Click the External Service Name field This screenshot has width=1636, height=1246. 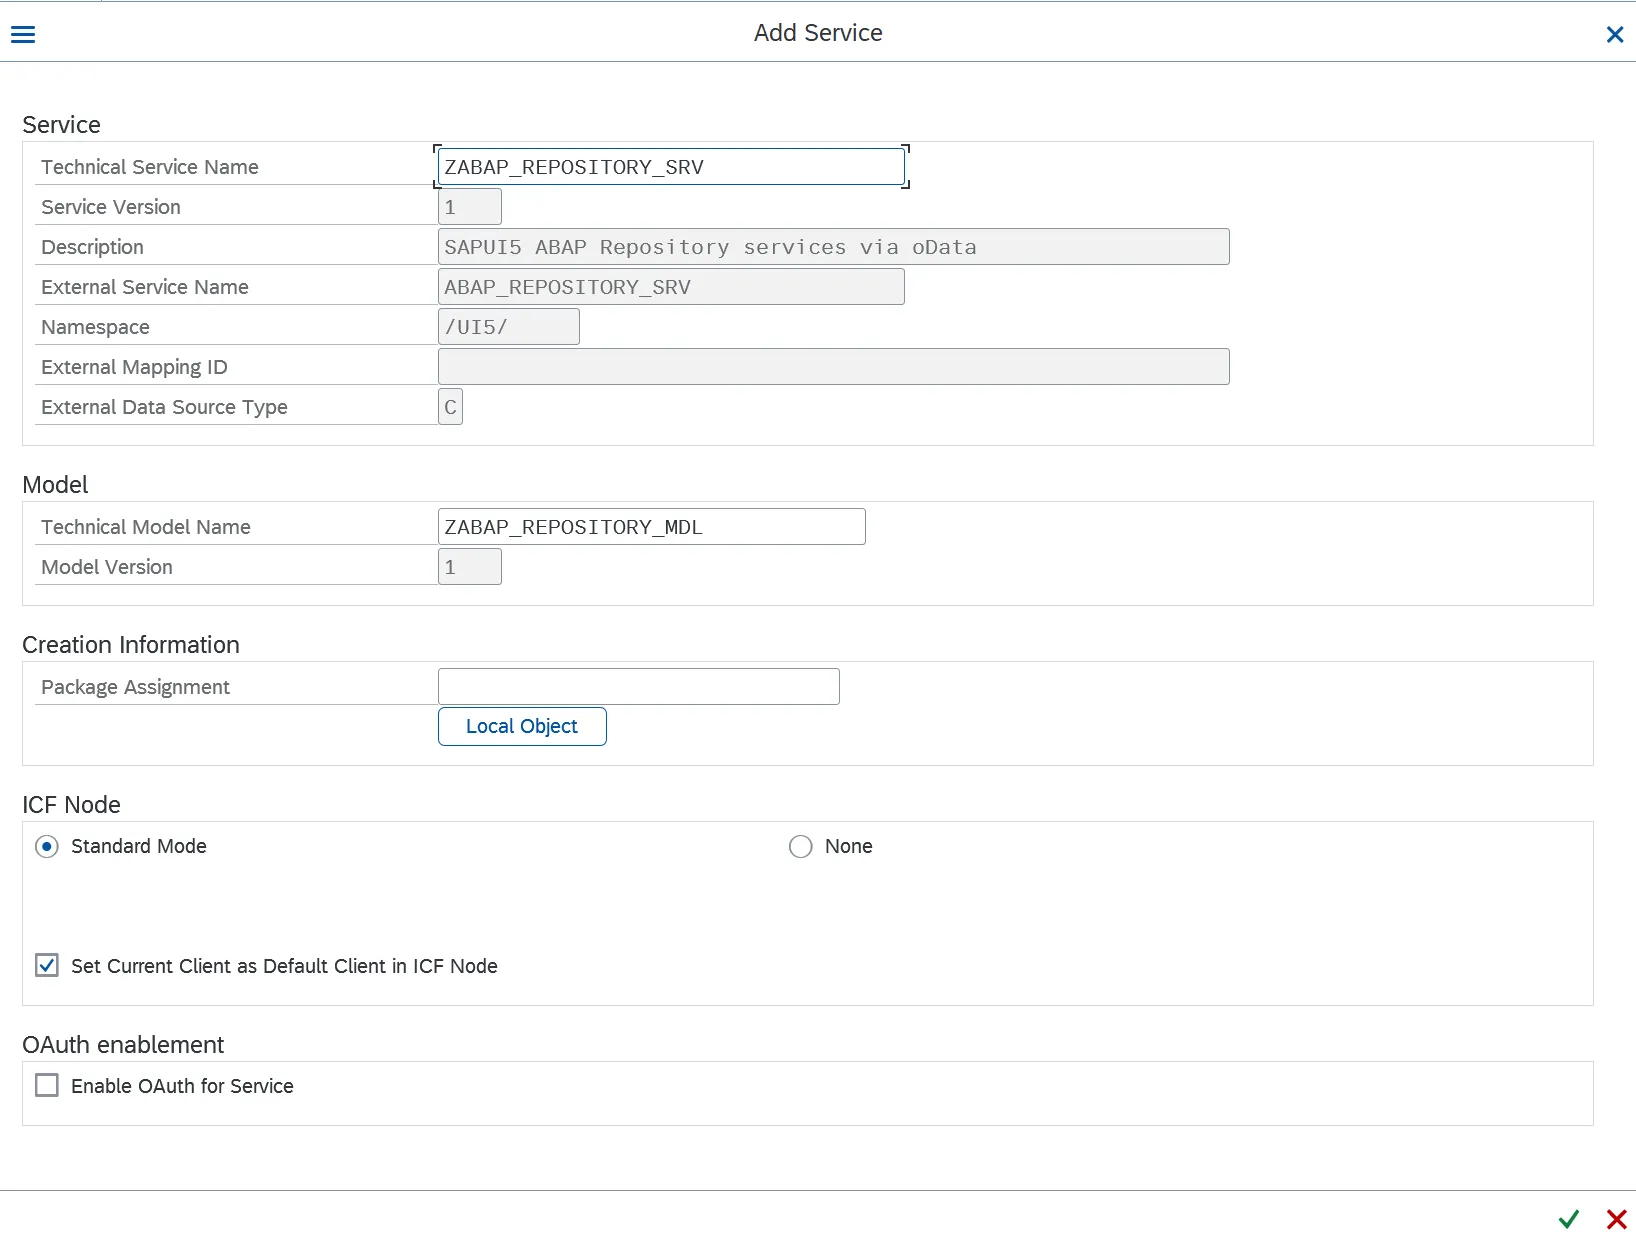click(670, 287)
